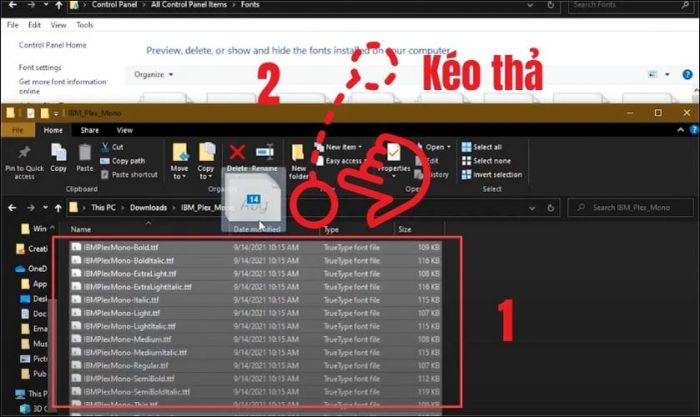Click Get more font information online
This screenshot has width=700, height=417.
62,86
